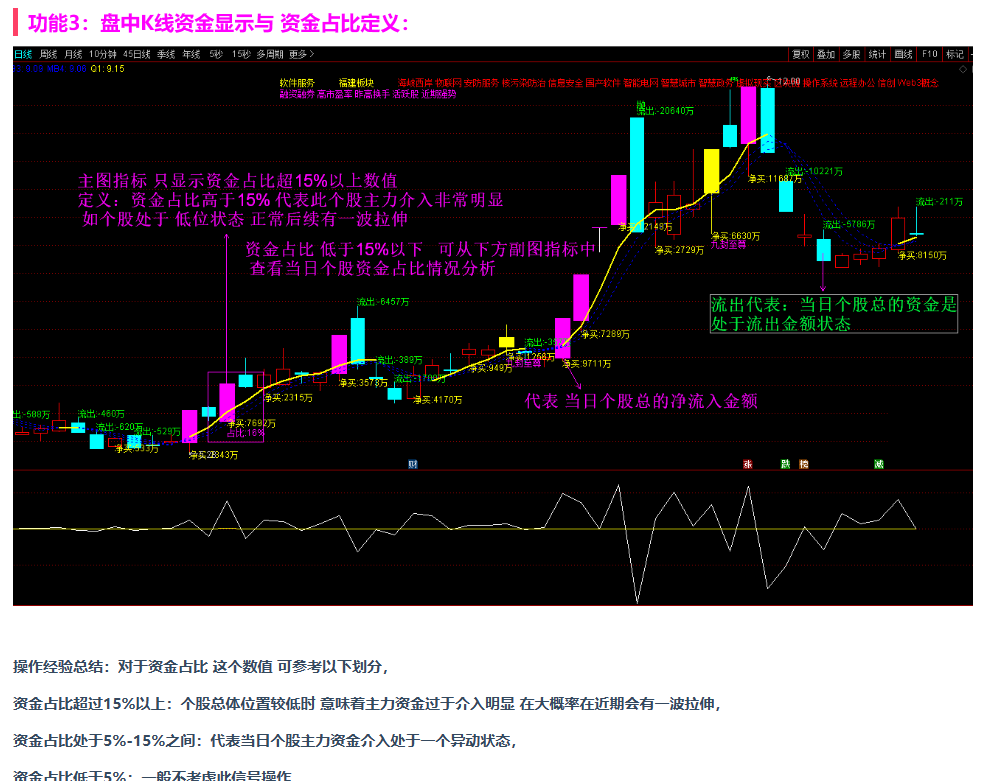Open the 多周期 multi-period selector
998x781 pixels.
[270, 54]
